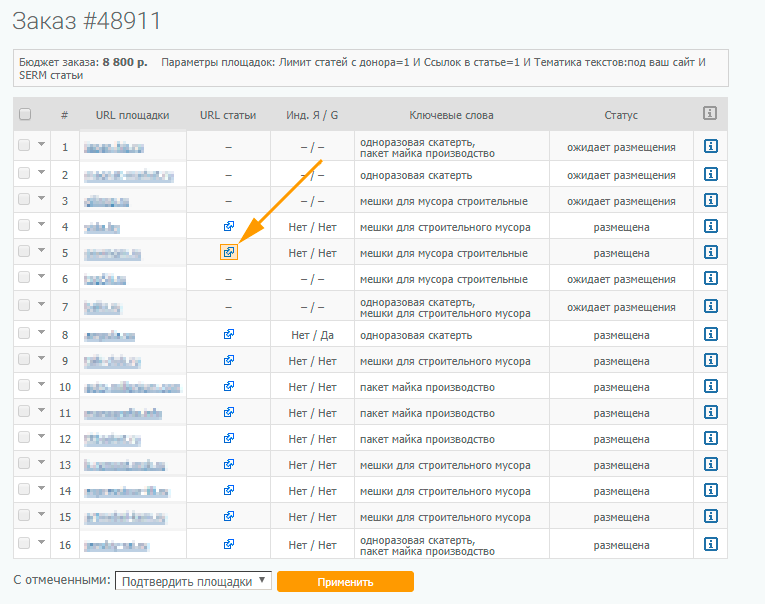
Task: Click the orange 'Применить' button
Action: 345,582
